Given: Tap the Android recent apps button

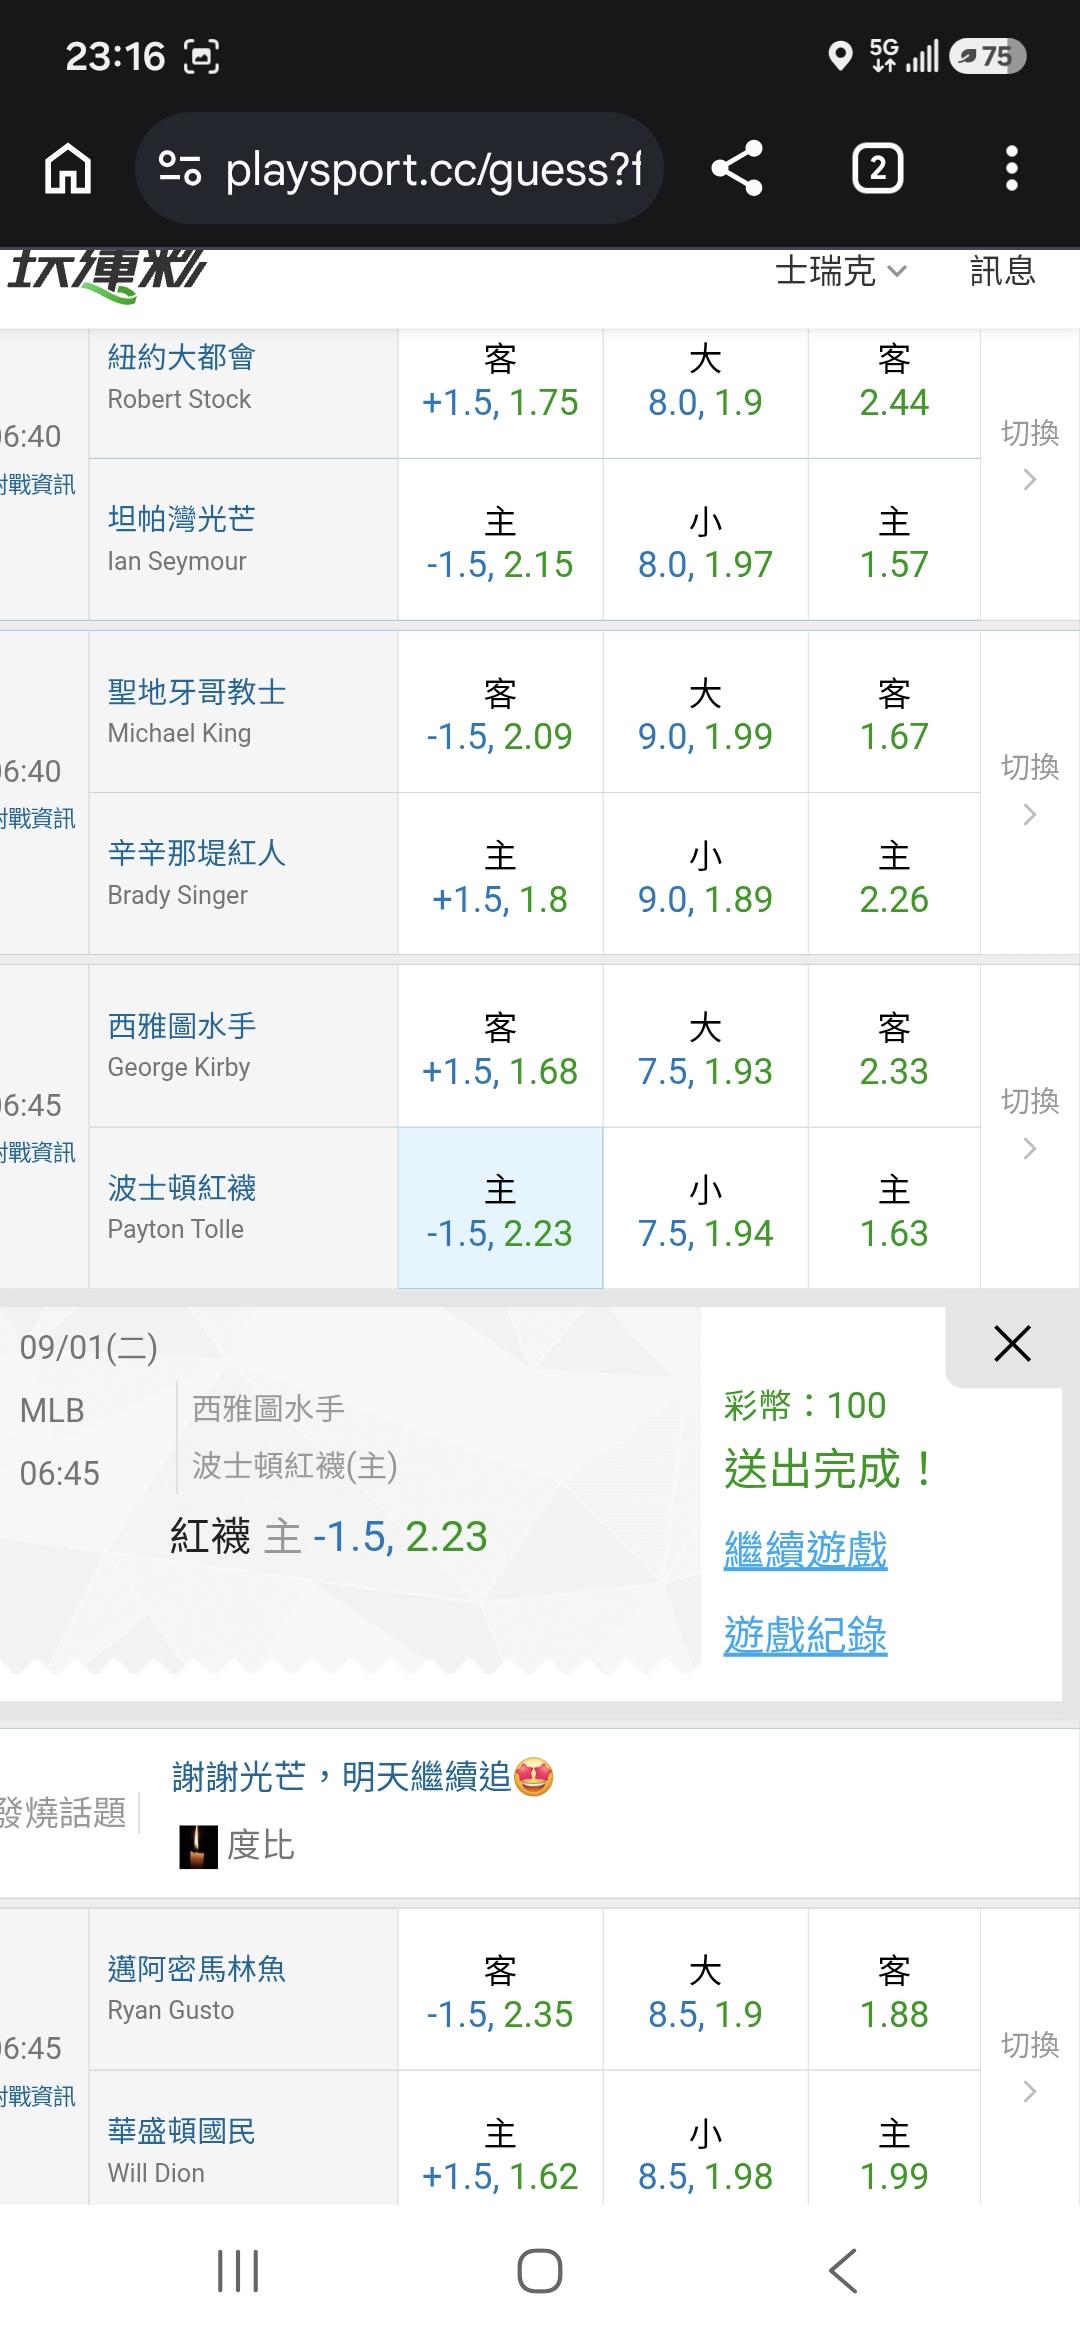Looking at the screenshot, I should [x=238, y=2270].
